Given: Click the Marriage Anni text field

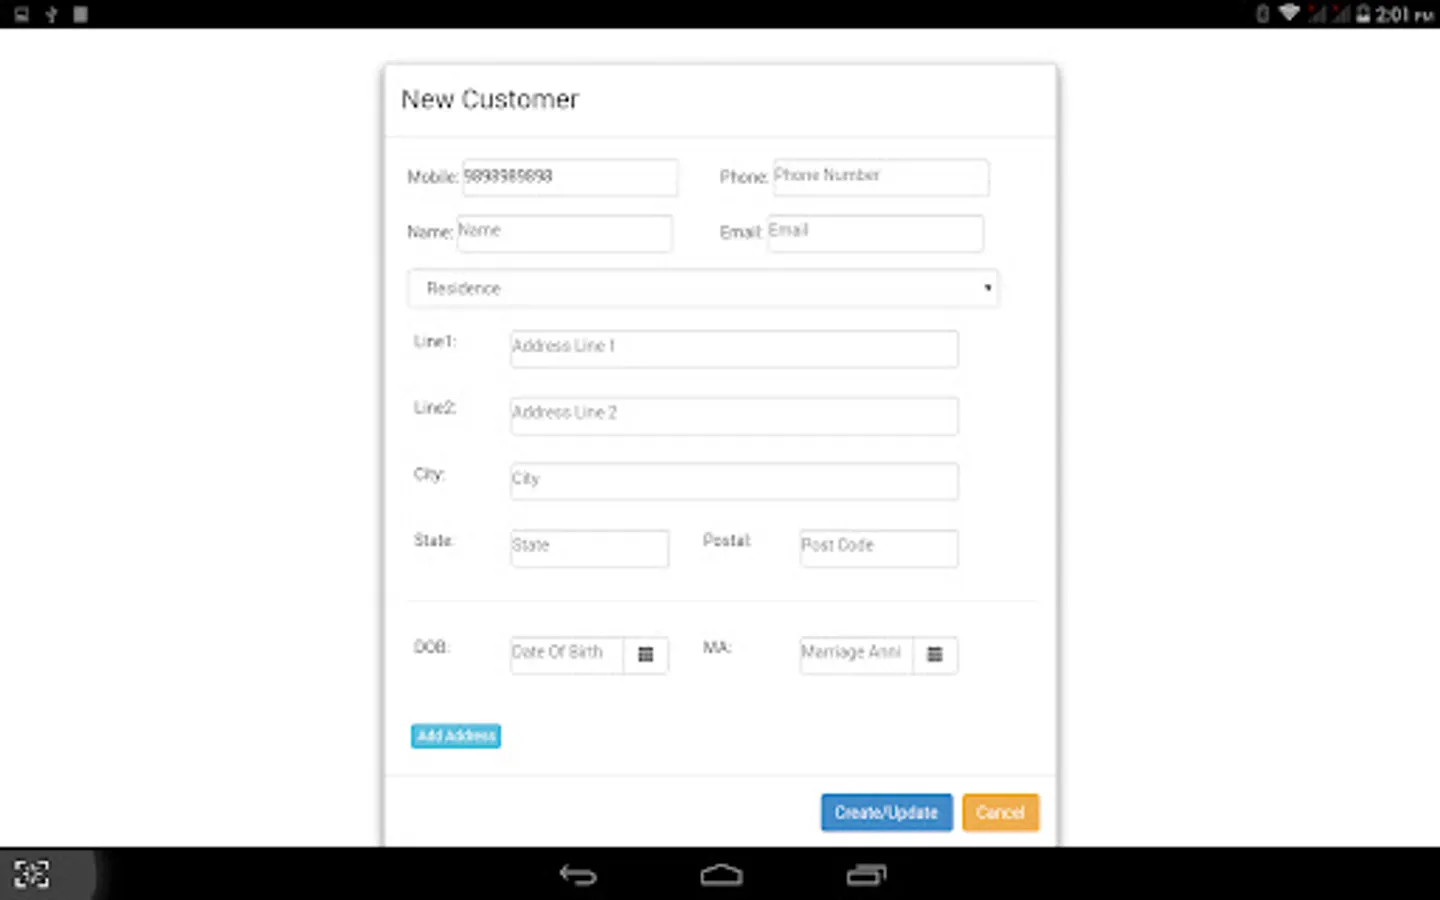Looking at the screenshot, I should pos(857,655).
